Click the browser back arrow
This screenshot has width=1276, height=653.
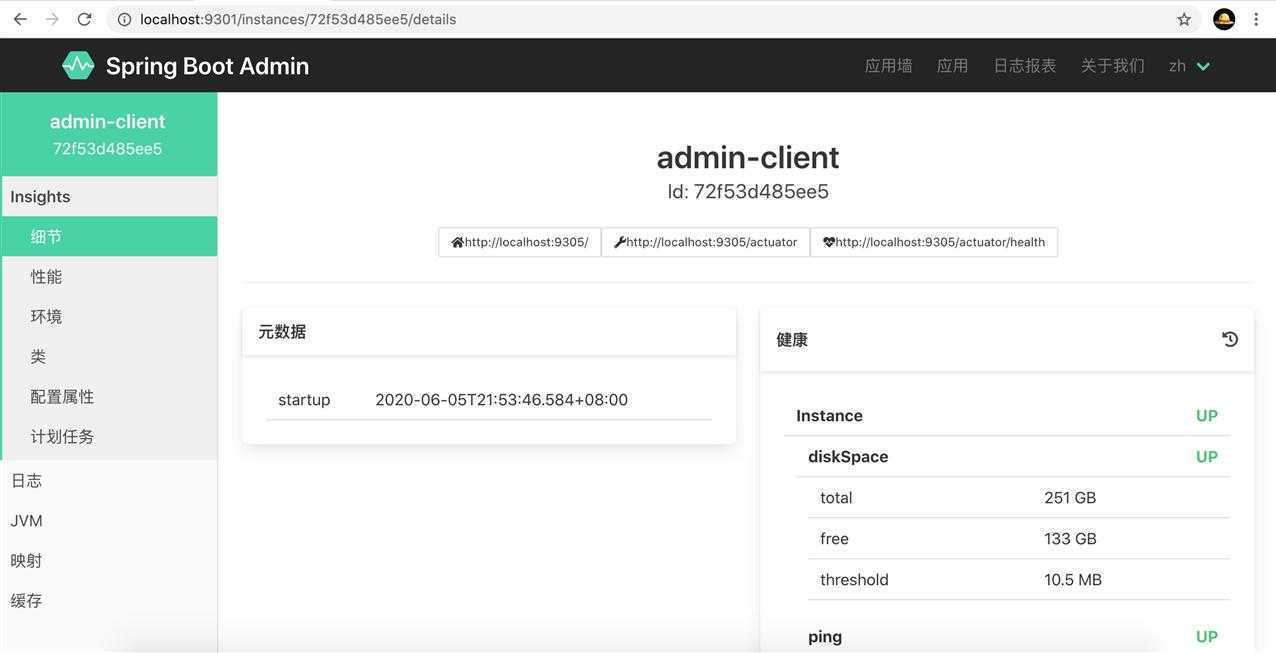[x=20, y=19]
